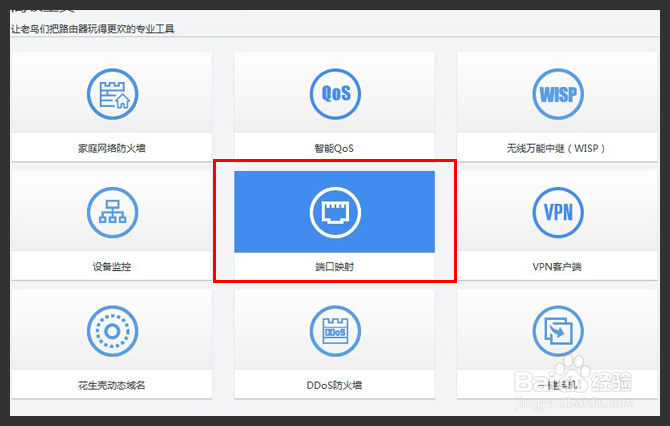Viewport: 670px width, 426px height.
Task: Click the VPN客户端 label
Action: point(557,267)
